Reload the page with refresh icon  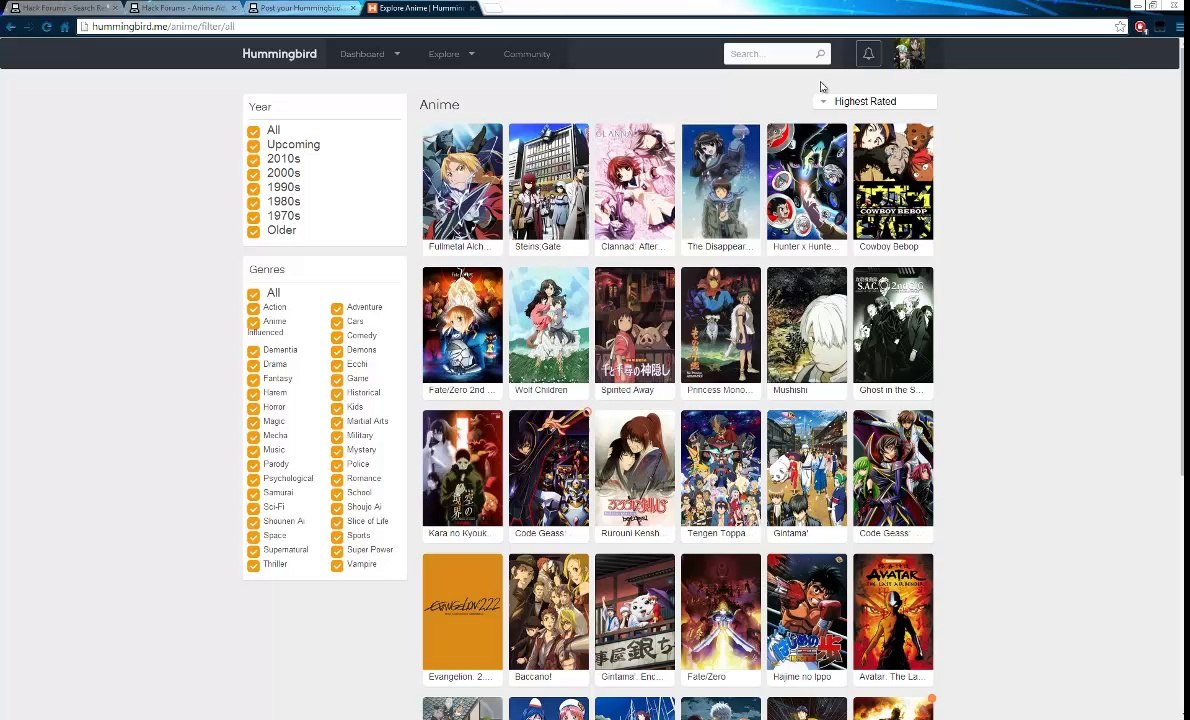pos(46,27)
